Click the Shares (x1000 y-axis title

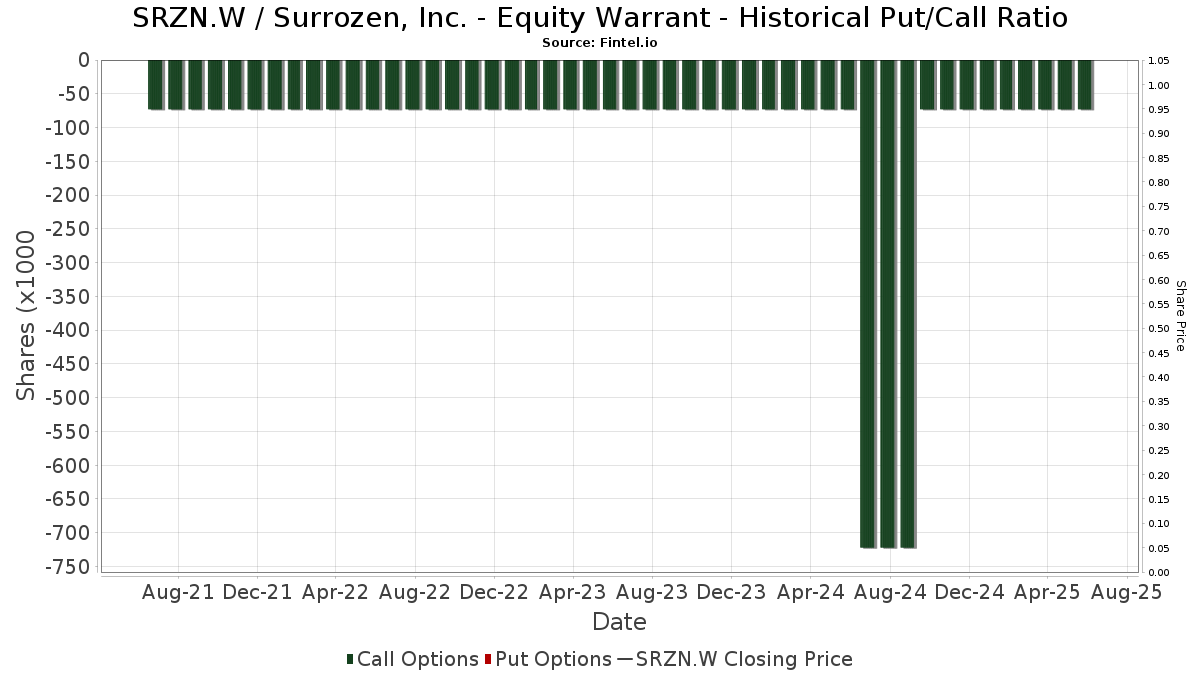coord(26,316)
